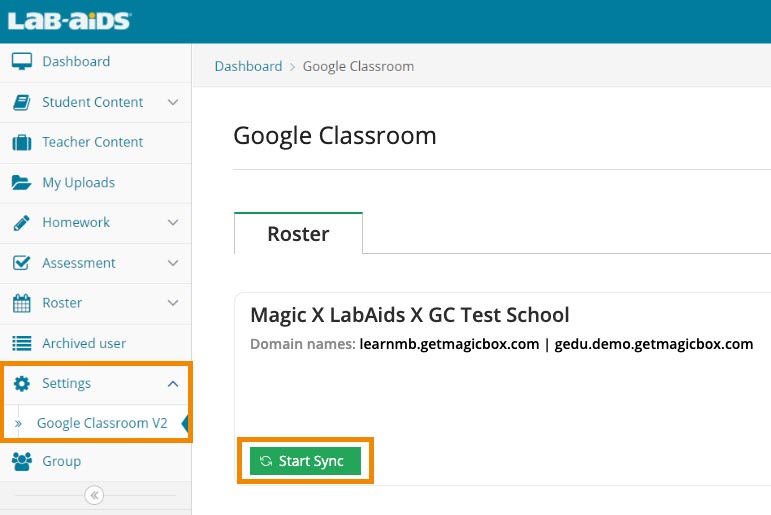Open Google Classroom V2 settings item

click(101, 423)
